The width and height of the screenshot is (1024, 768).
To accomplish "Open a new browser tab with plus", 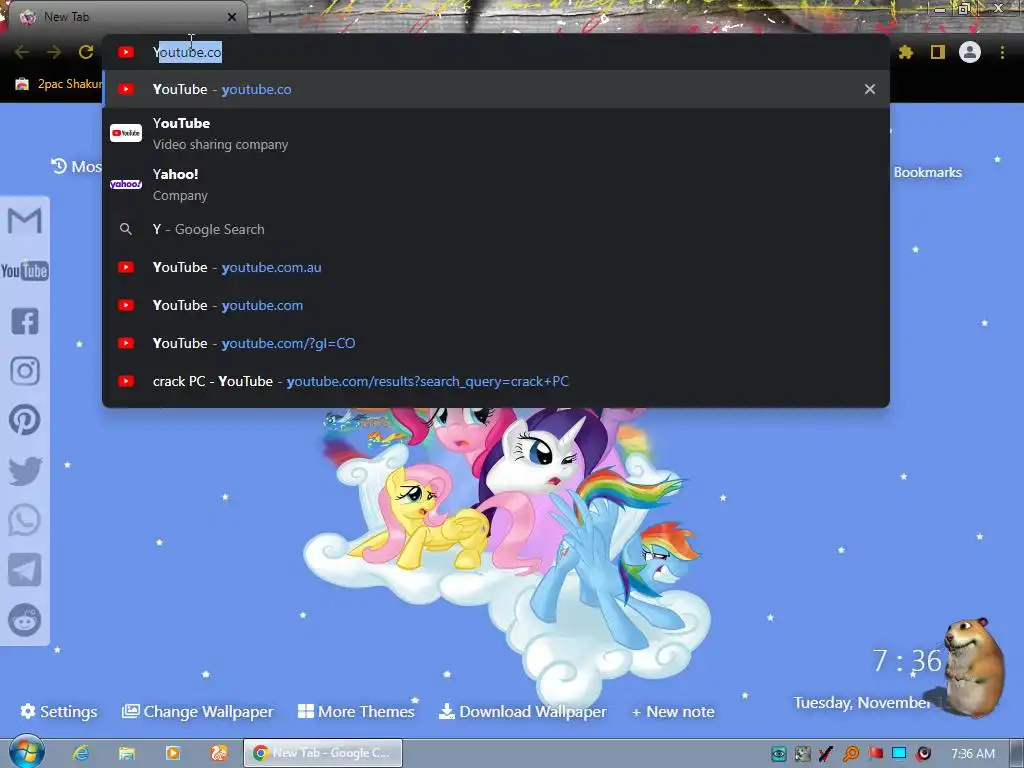I will click(x=269, y=17).
